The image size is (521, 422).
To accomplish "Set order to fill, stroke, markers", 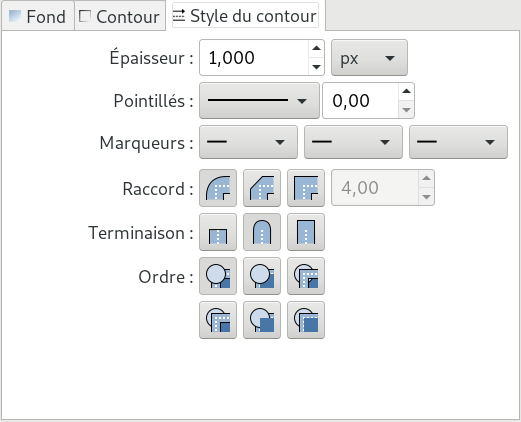I will click(218, 276).
